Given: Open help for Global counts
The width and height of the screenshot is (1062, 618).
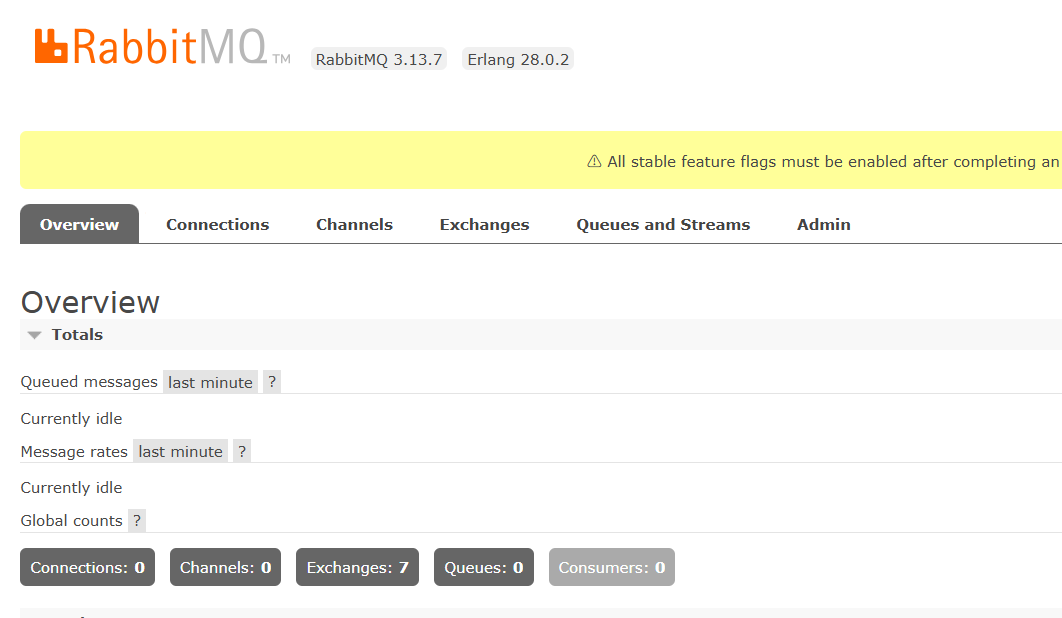Looking at the screenshot, I should pyautogui.click(x=137, y=520).
